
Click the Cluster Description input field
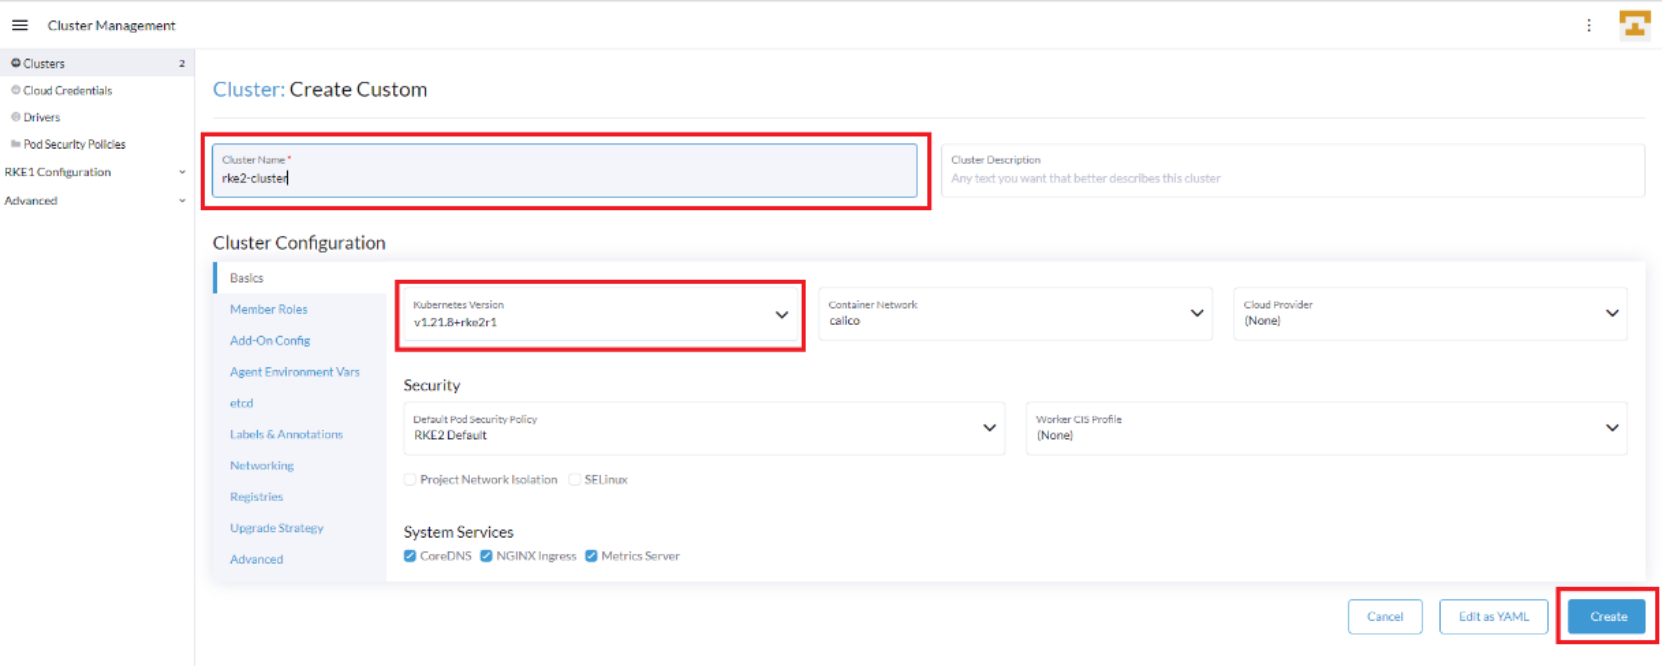(1292, 171)
